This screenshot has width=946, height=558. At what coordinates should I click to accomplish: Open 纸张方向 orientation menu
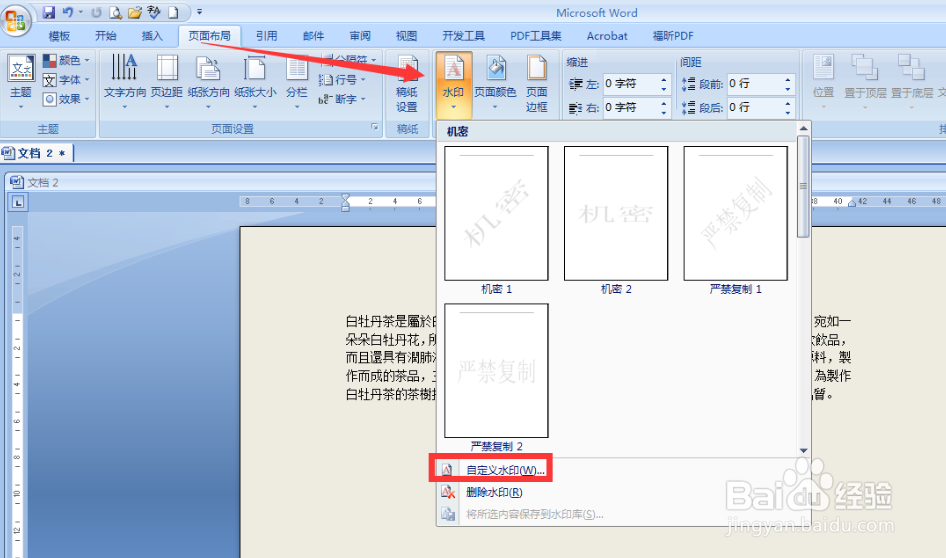tap(208, 82)
